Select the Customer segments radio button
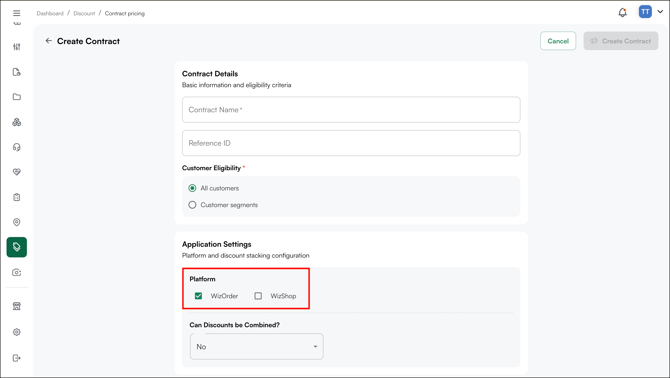The width and height of the screenshot is (670, 378). [192, 205]
